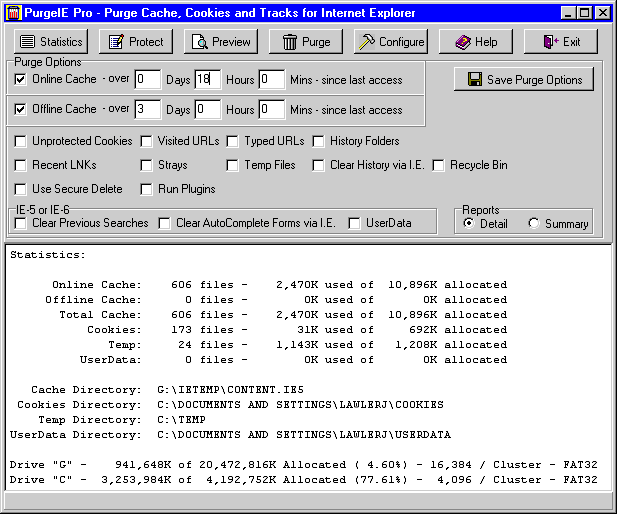The height and width of the screenshot is (514, 617).
Task: Click the Drive "G" allocation line
Action: click(303, 465)
